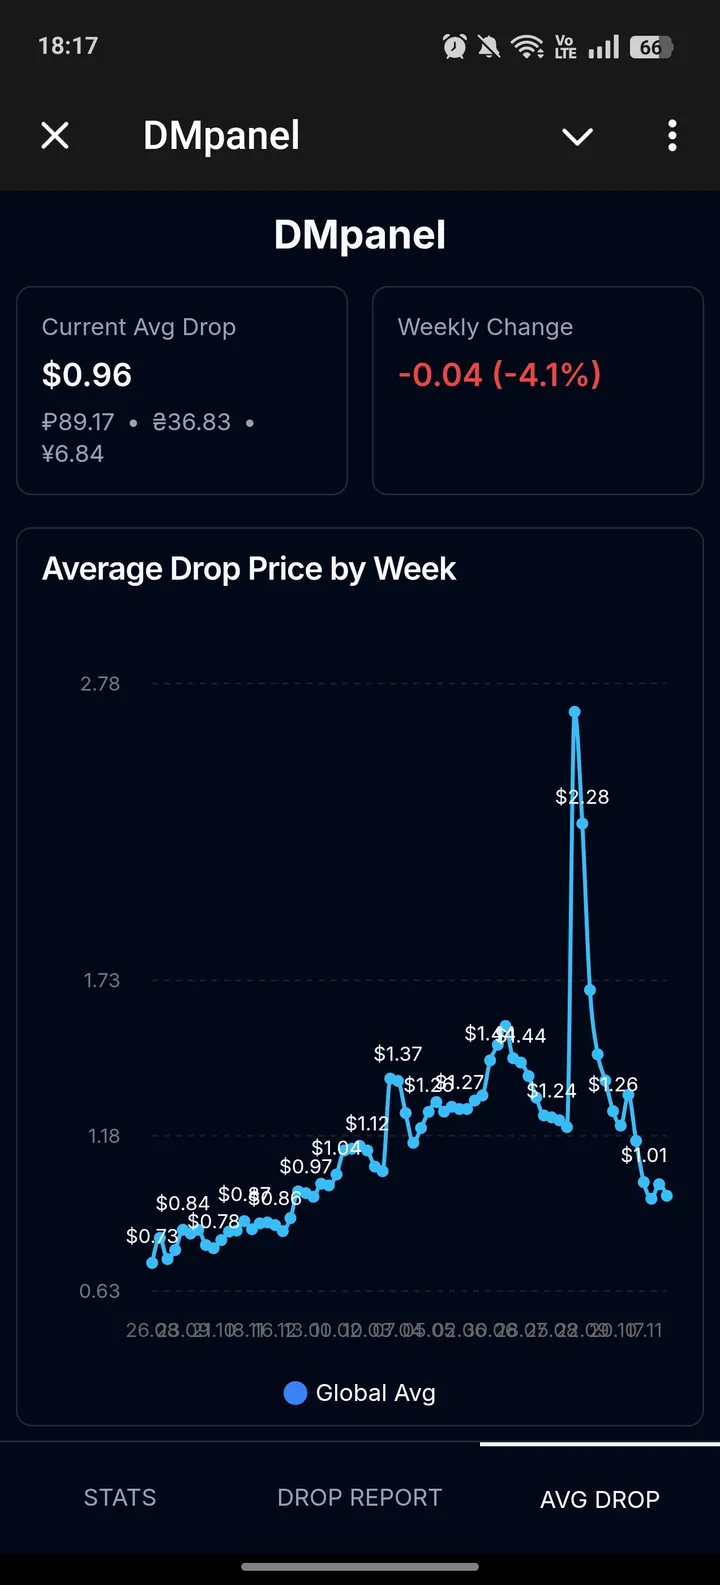Tap the Wi-Fi status icon
Image resolution: width=720 pixels, height=1585 pixels.
(x=526, y=46)
